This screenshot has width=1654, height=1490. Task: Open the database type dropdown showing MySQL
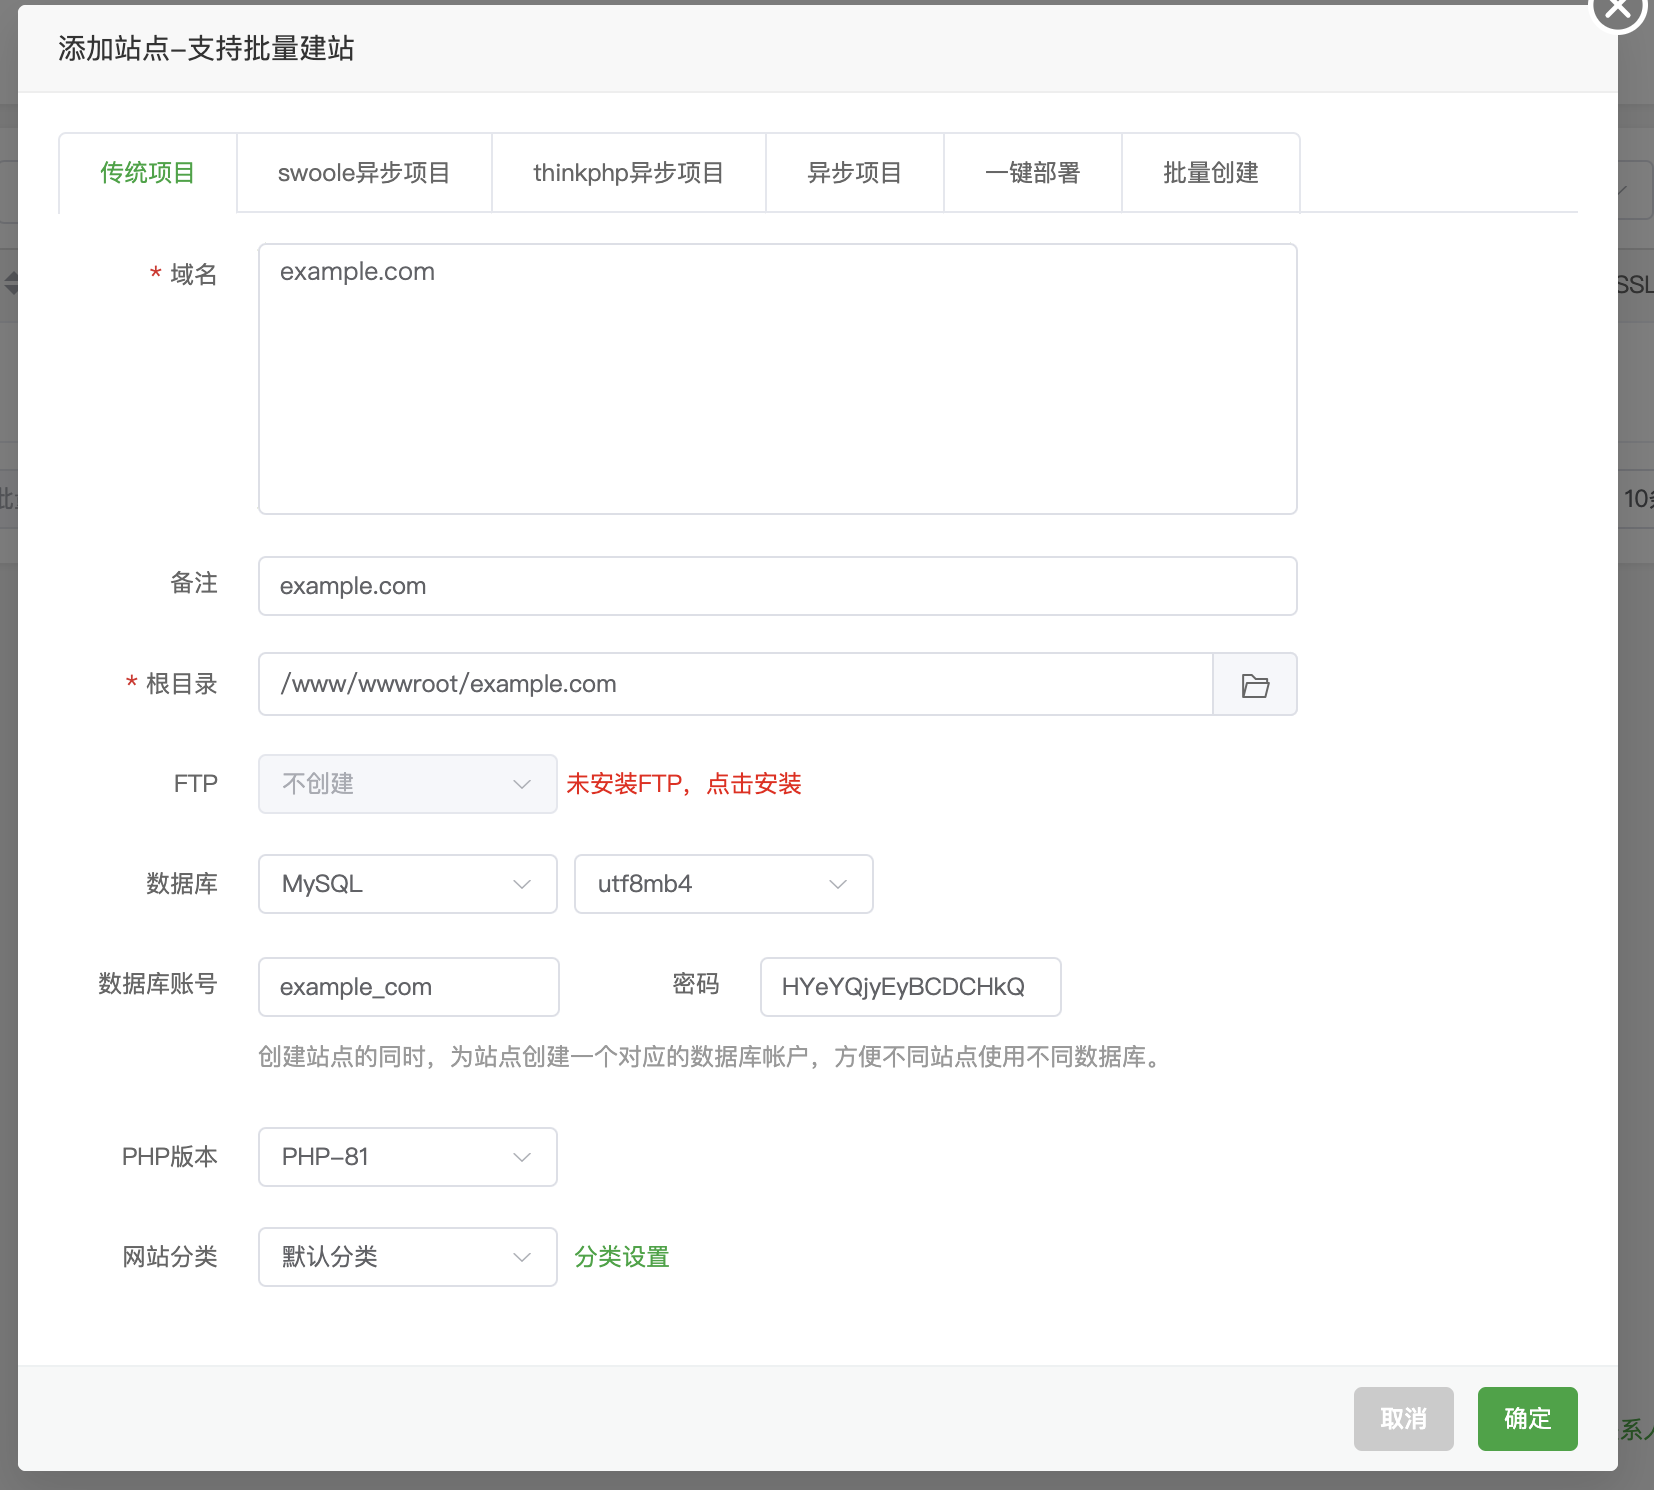click(x=406, y=884)
